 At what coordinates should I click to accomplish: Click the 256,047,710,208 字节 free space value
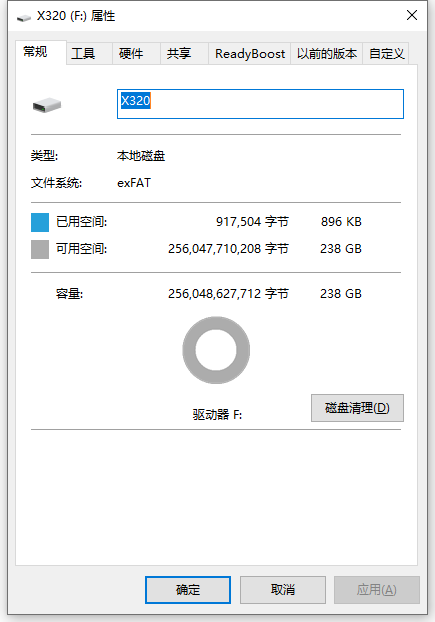[x=228, y=249]
